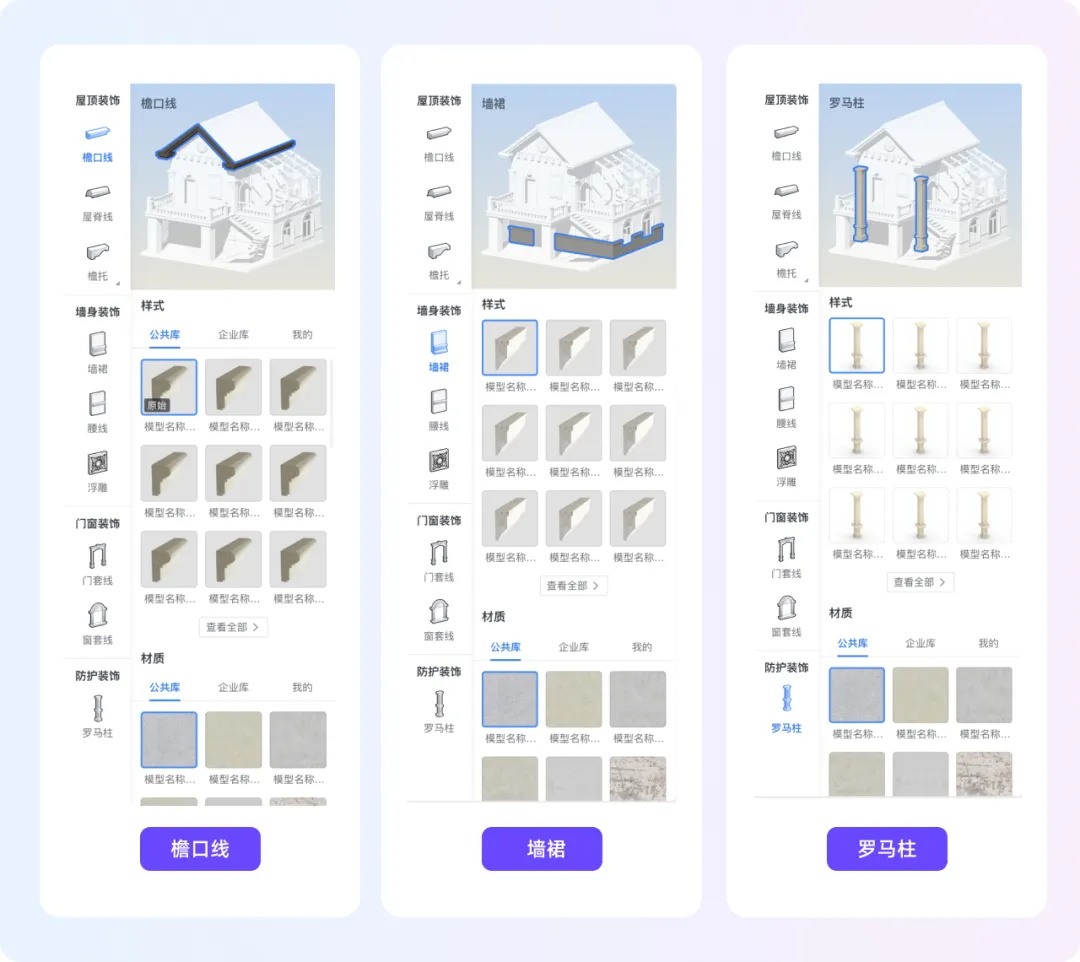The image size is (1080, 962).
Task: Switch to 企业库 tab under 样式 in 檐口线 panel
Action: coord(233,335)
